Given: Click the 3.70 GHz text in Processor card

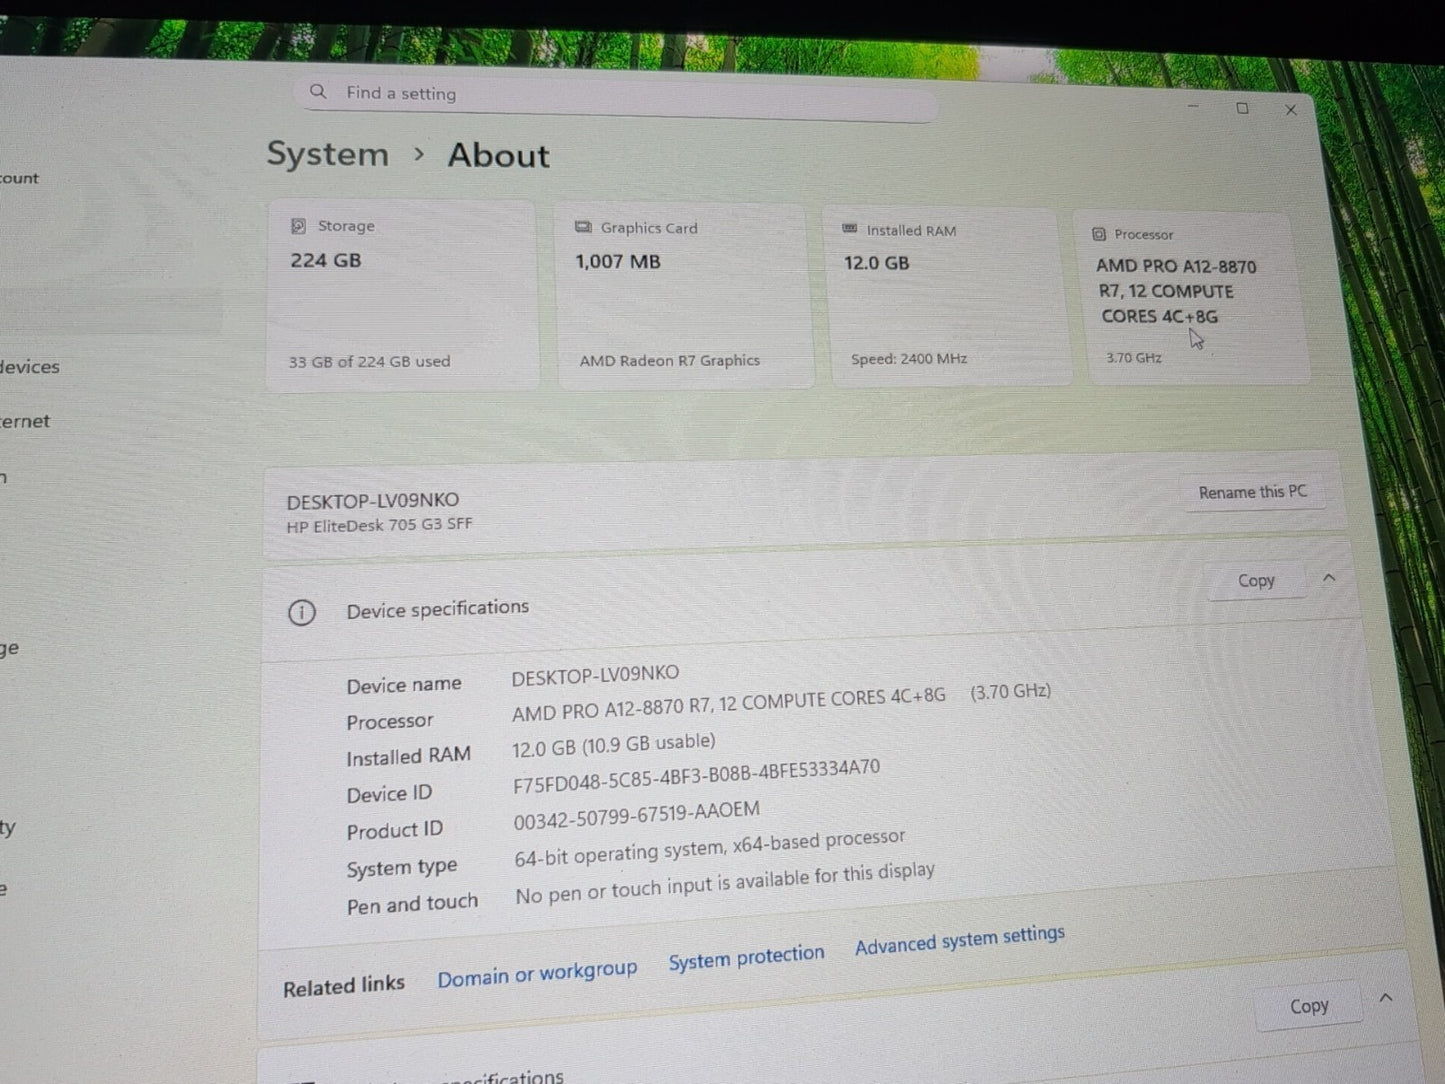Looking at the screenshot, I should (x=1134, y=357).
